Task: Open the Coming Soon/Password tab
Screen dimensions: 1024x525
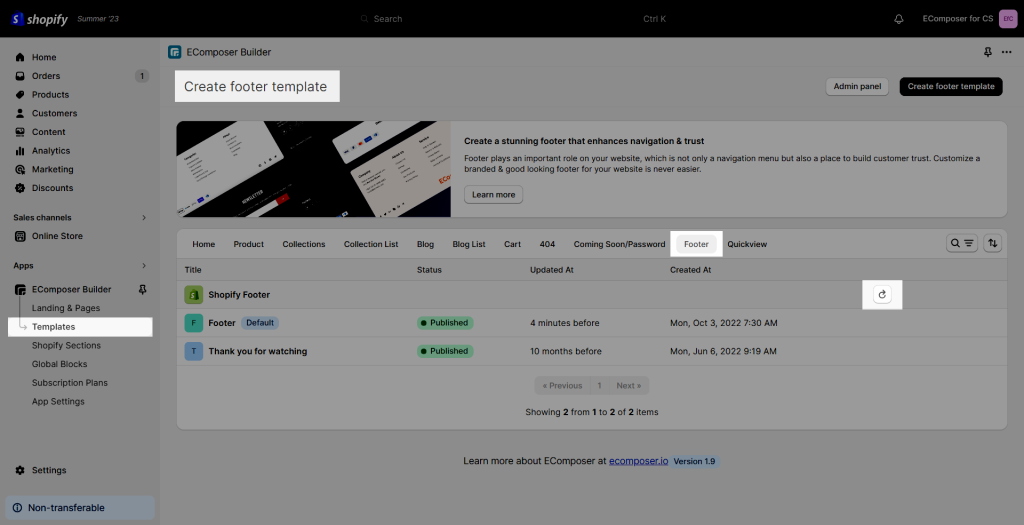Action: tap(619, 244)
